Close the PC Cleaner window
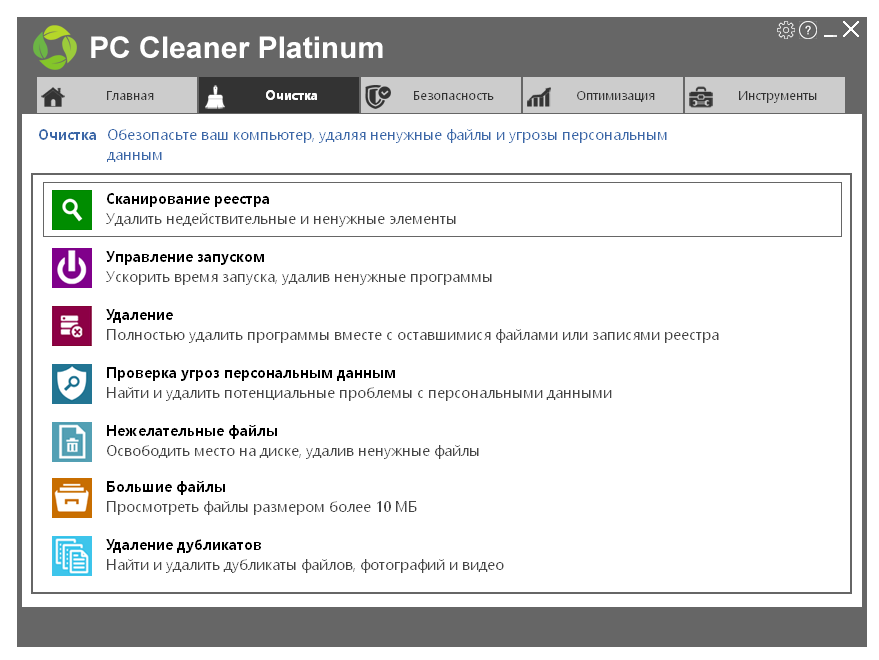This screenshot has width=879, height=660. [851, 29]
